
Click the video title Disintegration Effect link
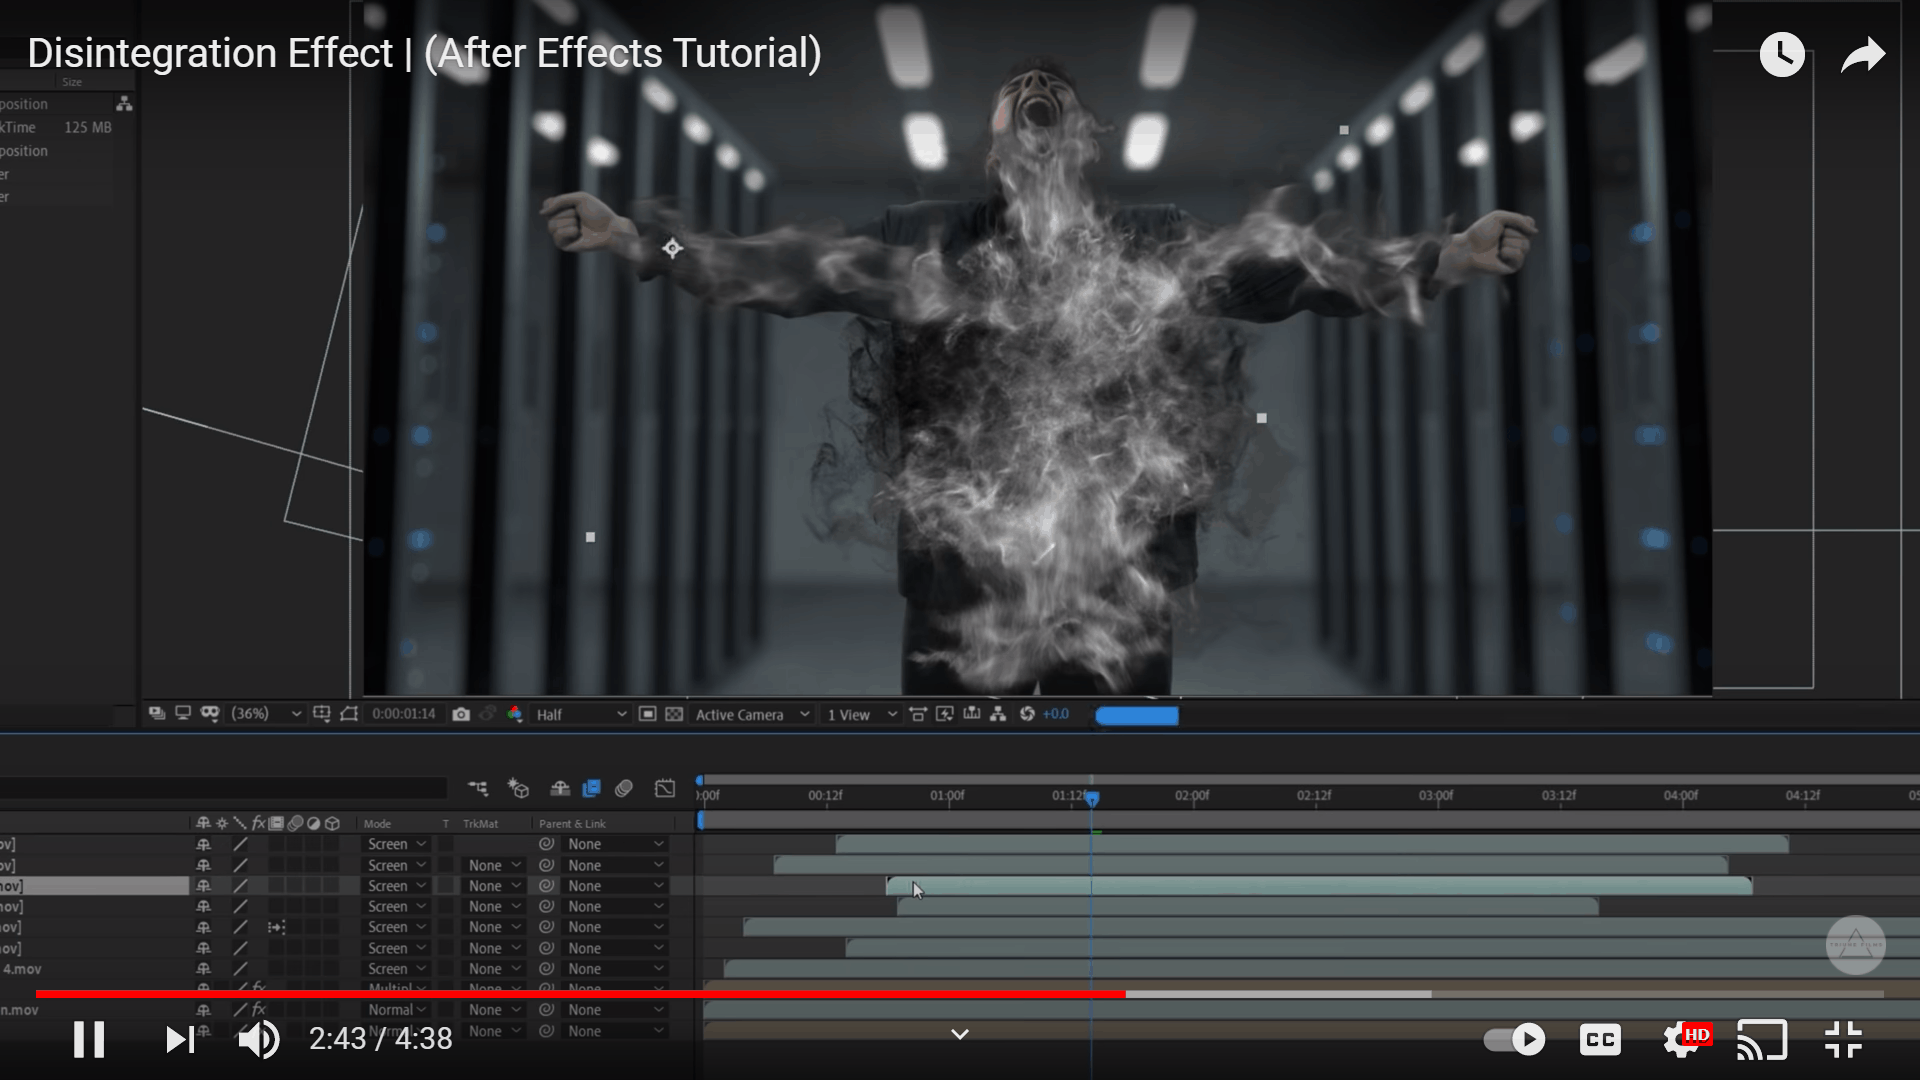click(424, 53)
